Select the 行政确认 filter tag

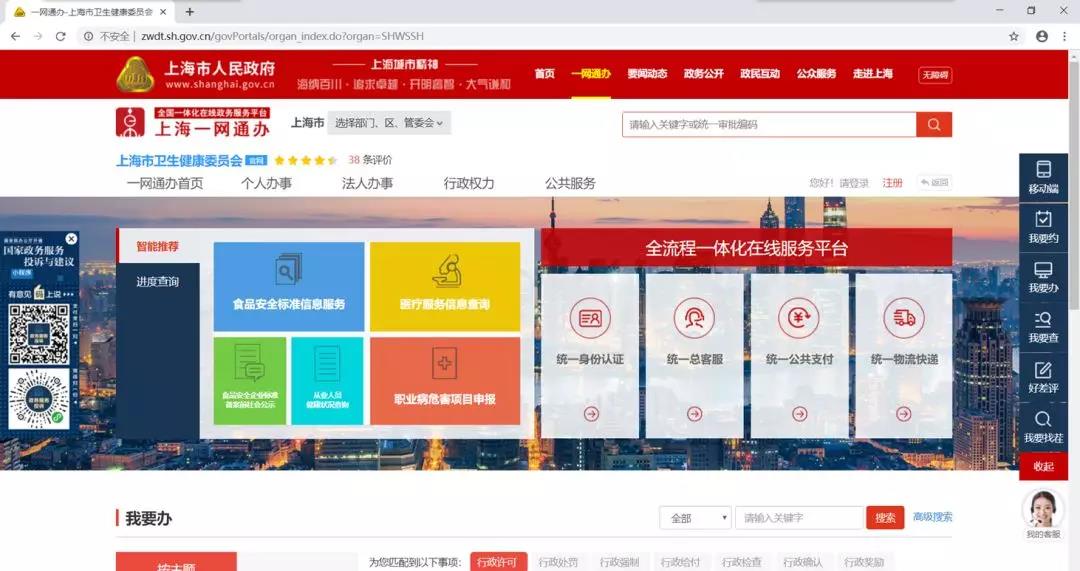[x=802, y=562]
